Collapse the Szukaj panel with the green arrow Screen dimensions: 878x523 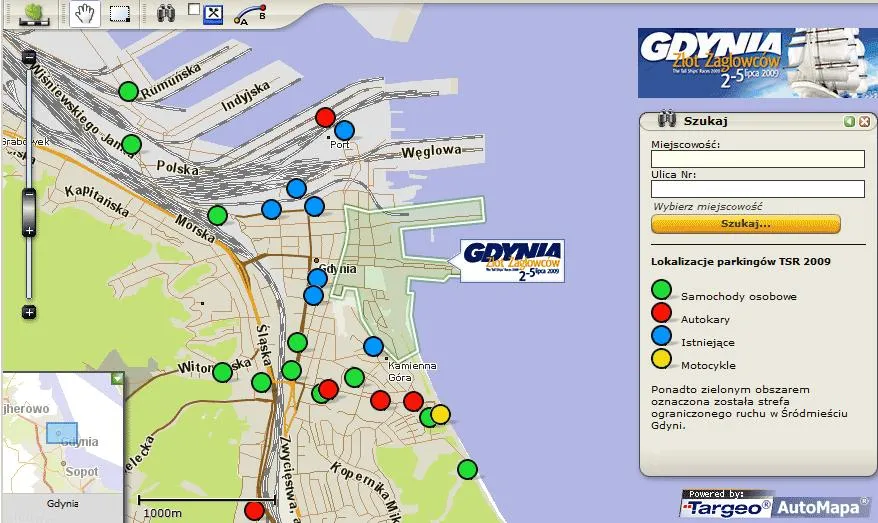849,121
